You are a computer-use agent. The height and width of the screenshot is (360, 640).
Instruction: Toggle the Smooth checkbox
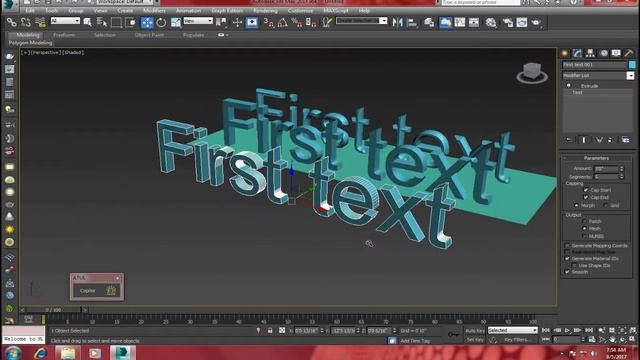click(567, 272)
